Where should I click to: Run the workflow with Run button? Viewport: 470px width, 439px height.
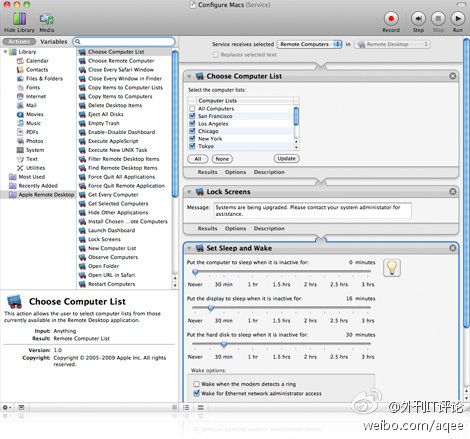pos(458,19)
